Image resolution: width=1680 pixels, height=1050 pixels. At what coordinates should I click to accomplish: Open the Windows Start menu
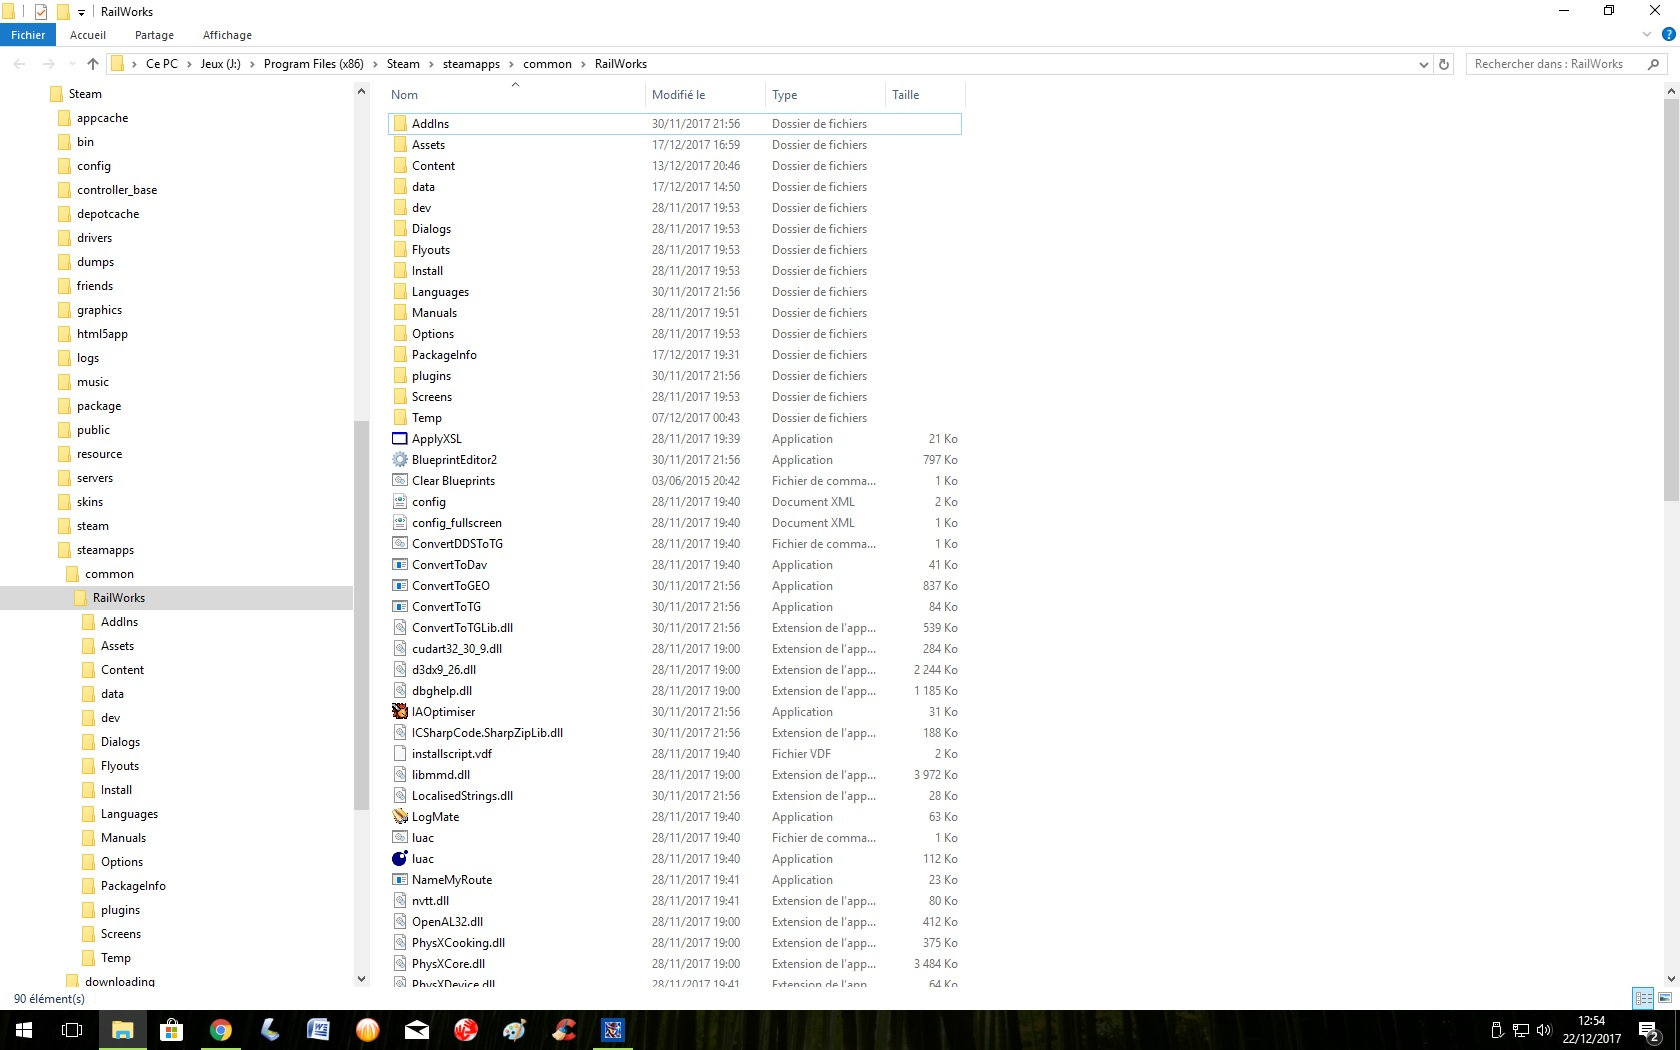(24, 1030)
